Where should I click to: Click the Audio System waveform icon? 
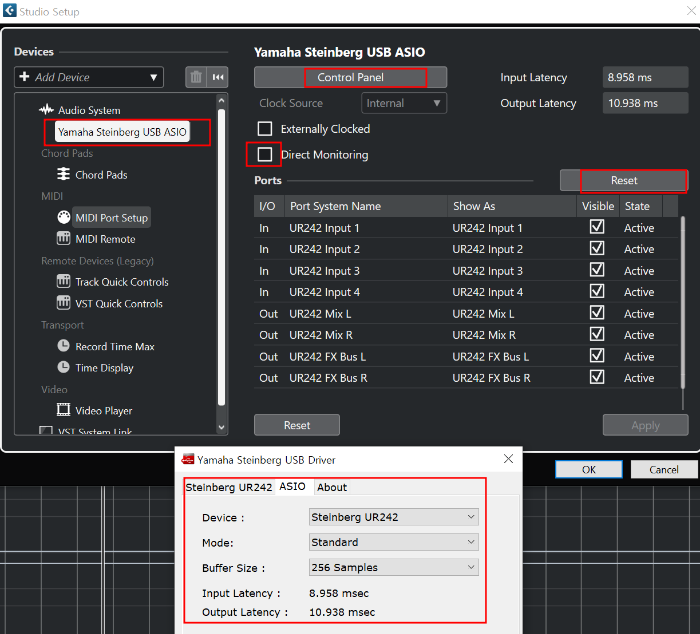coord(46,109)
